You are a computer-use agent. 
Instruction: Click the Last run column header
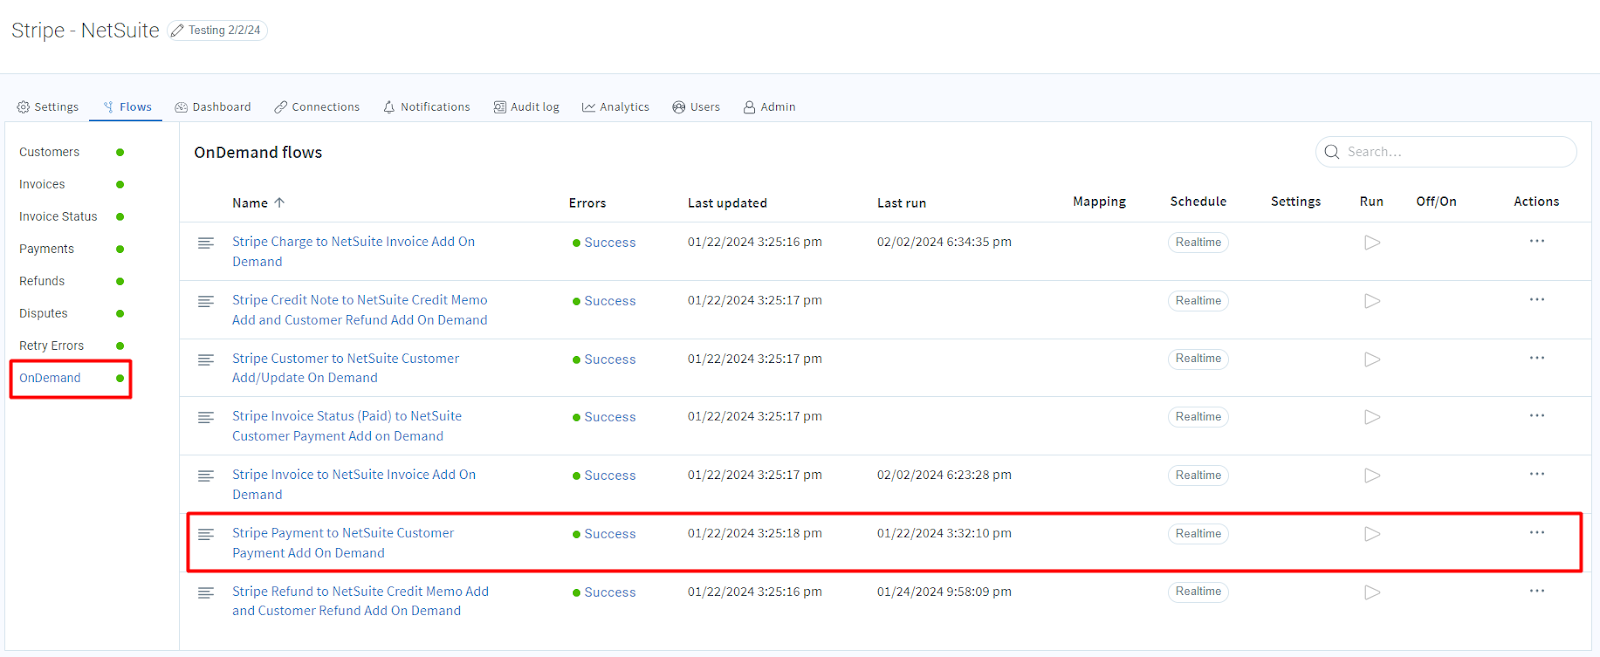(x=901, y=203)
